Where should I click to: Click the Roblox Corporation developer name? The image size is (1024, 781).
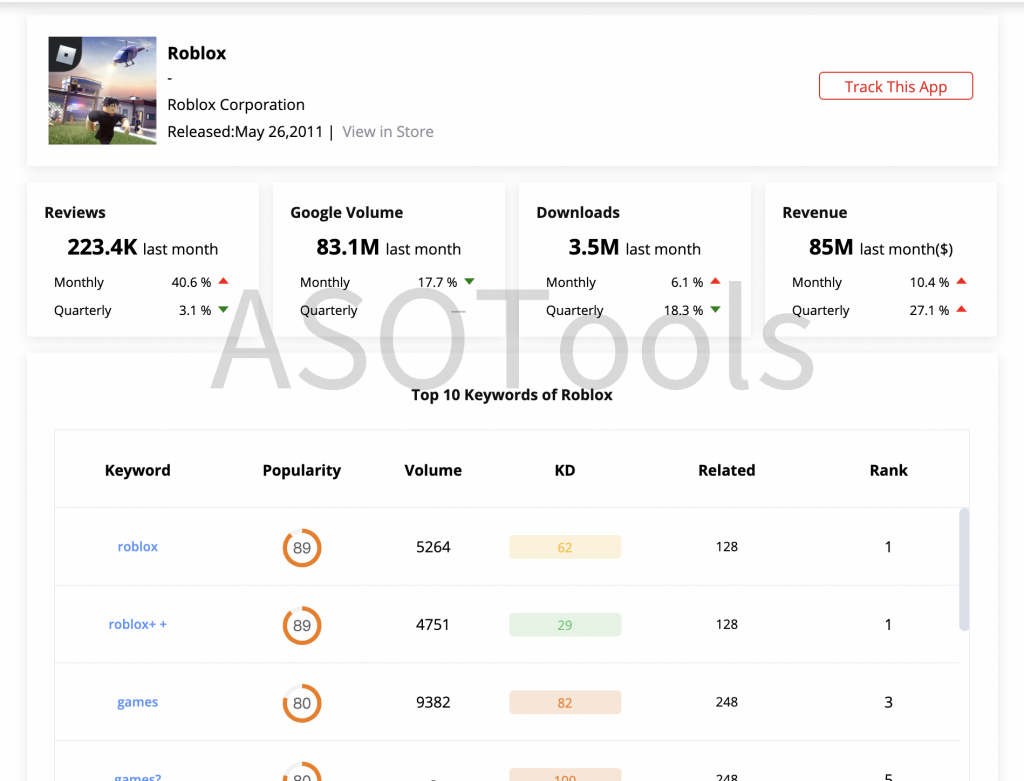[236, 104]
